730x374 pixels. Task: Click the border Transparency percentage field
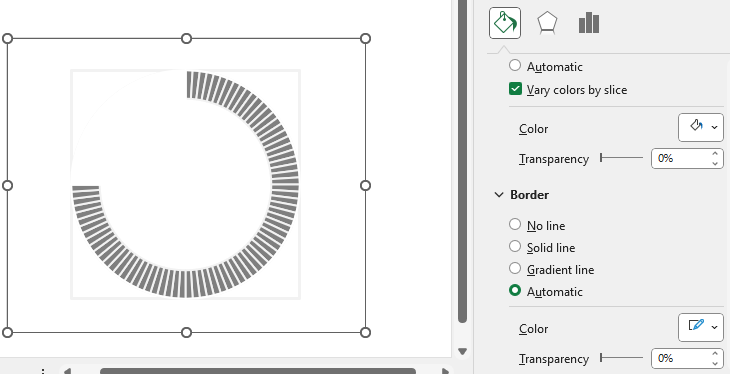tap(680, 358)
